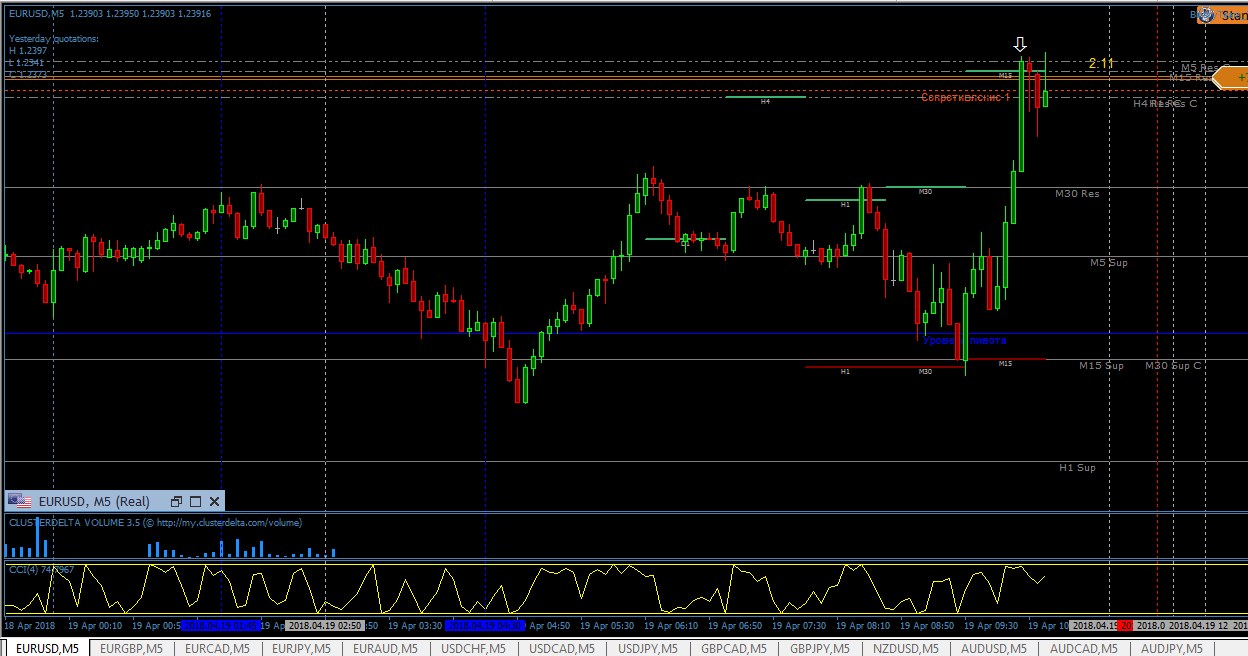Screen dimensions: 1248x656
Task: Click the H 1.2397 quotation value
Action: (28, 50)
